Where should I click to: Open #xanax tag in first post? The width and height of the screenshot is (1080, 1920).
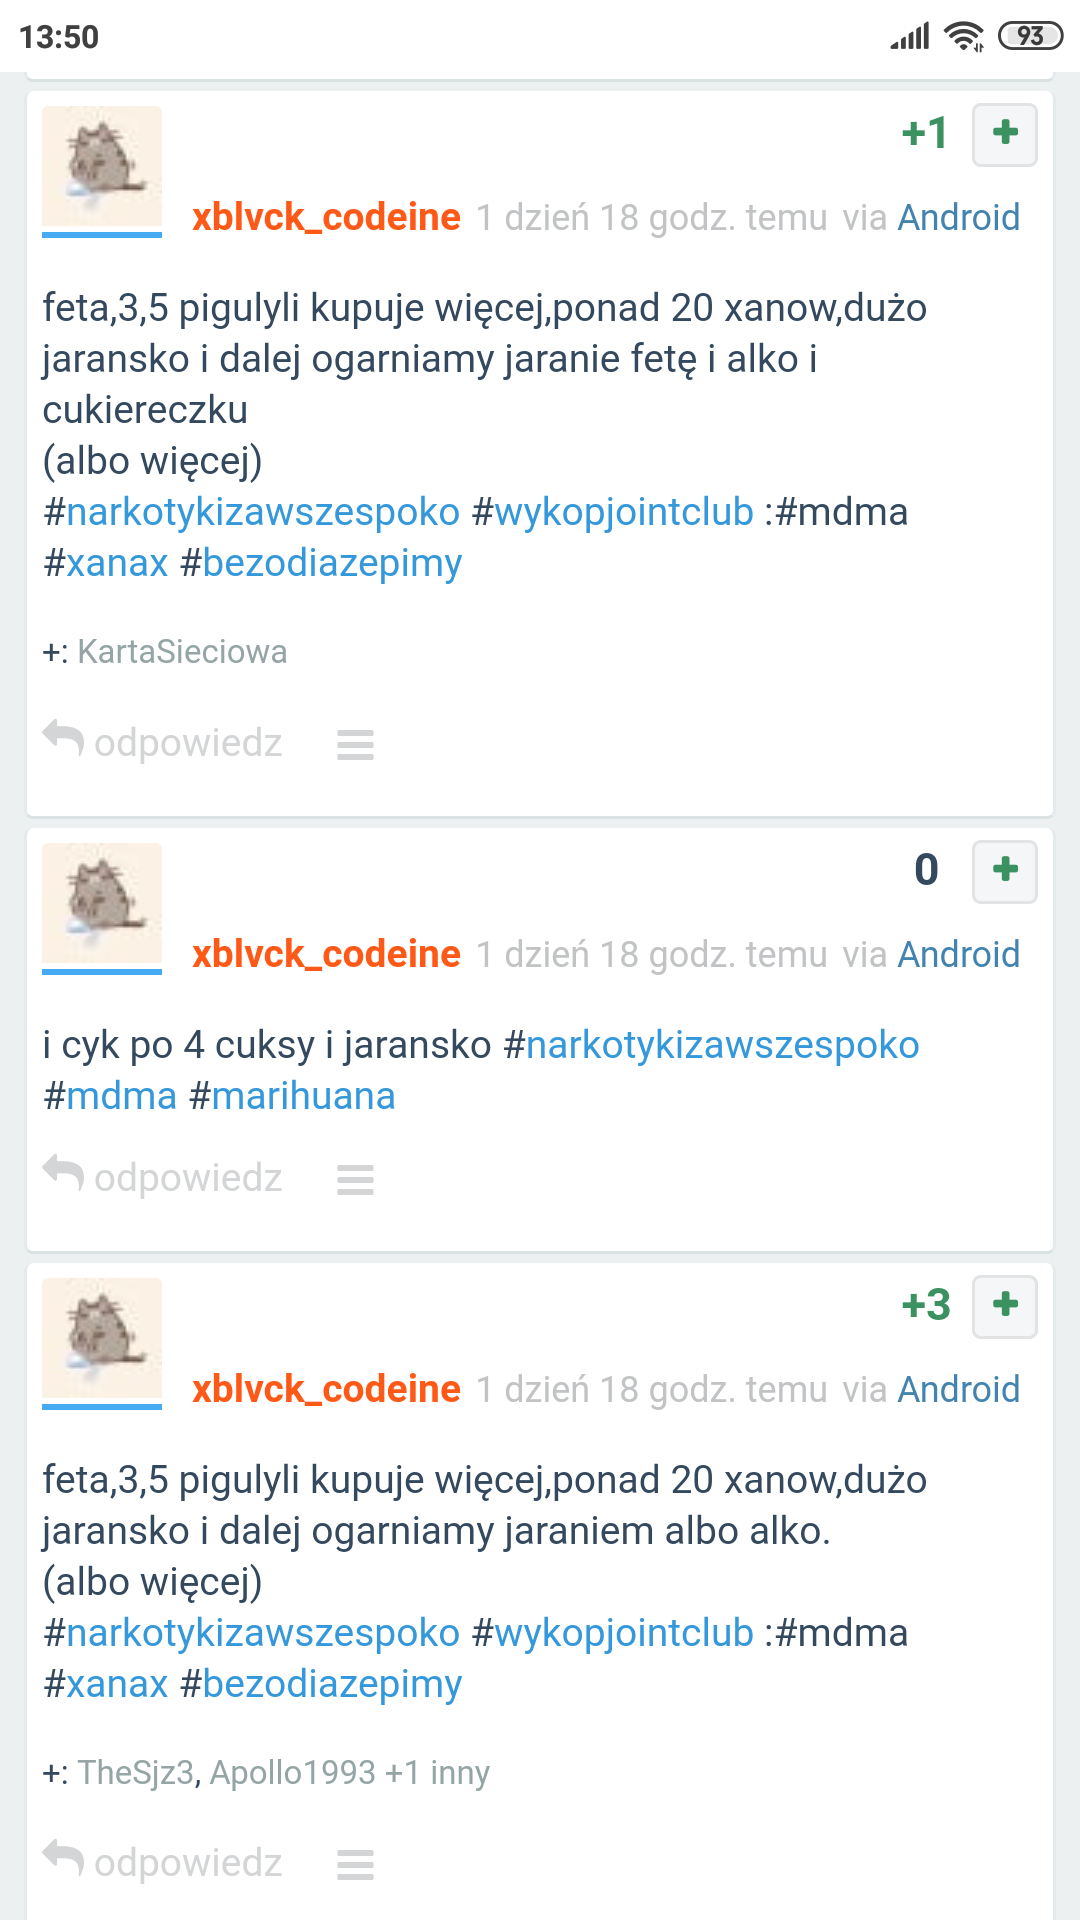point(105,563)
